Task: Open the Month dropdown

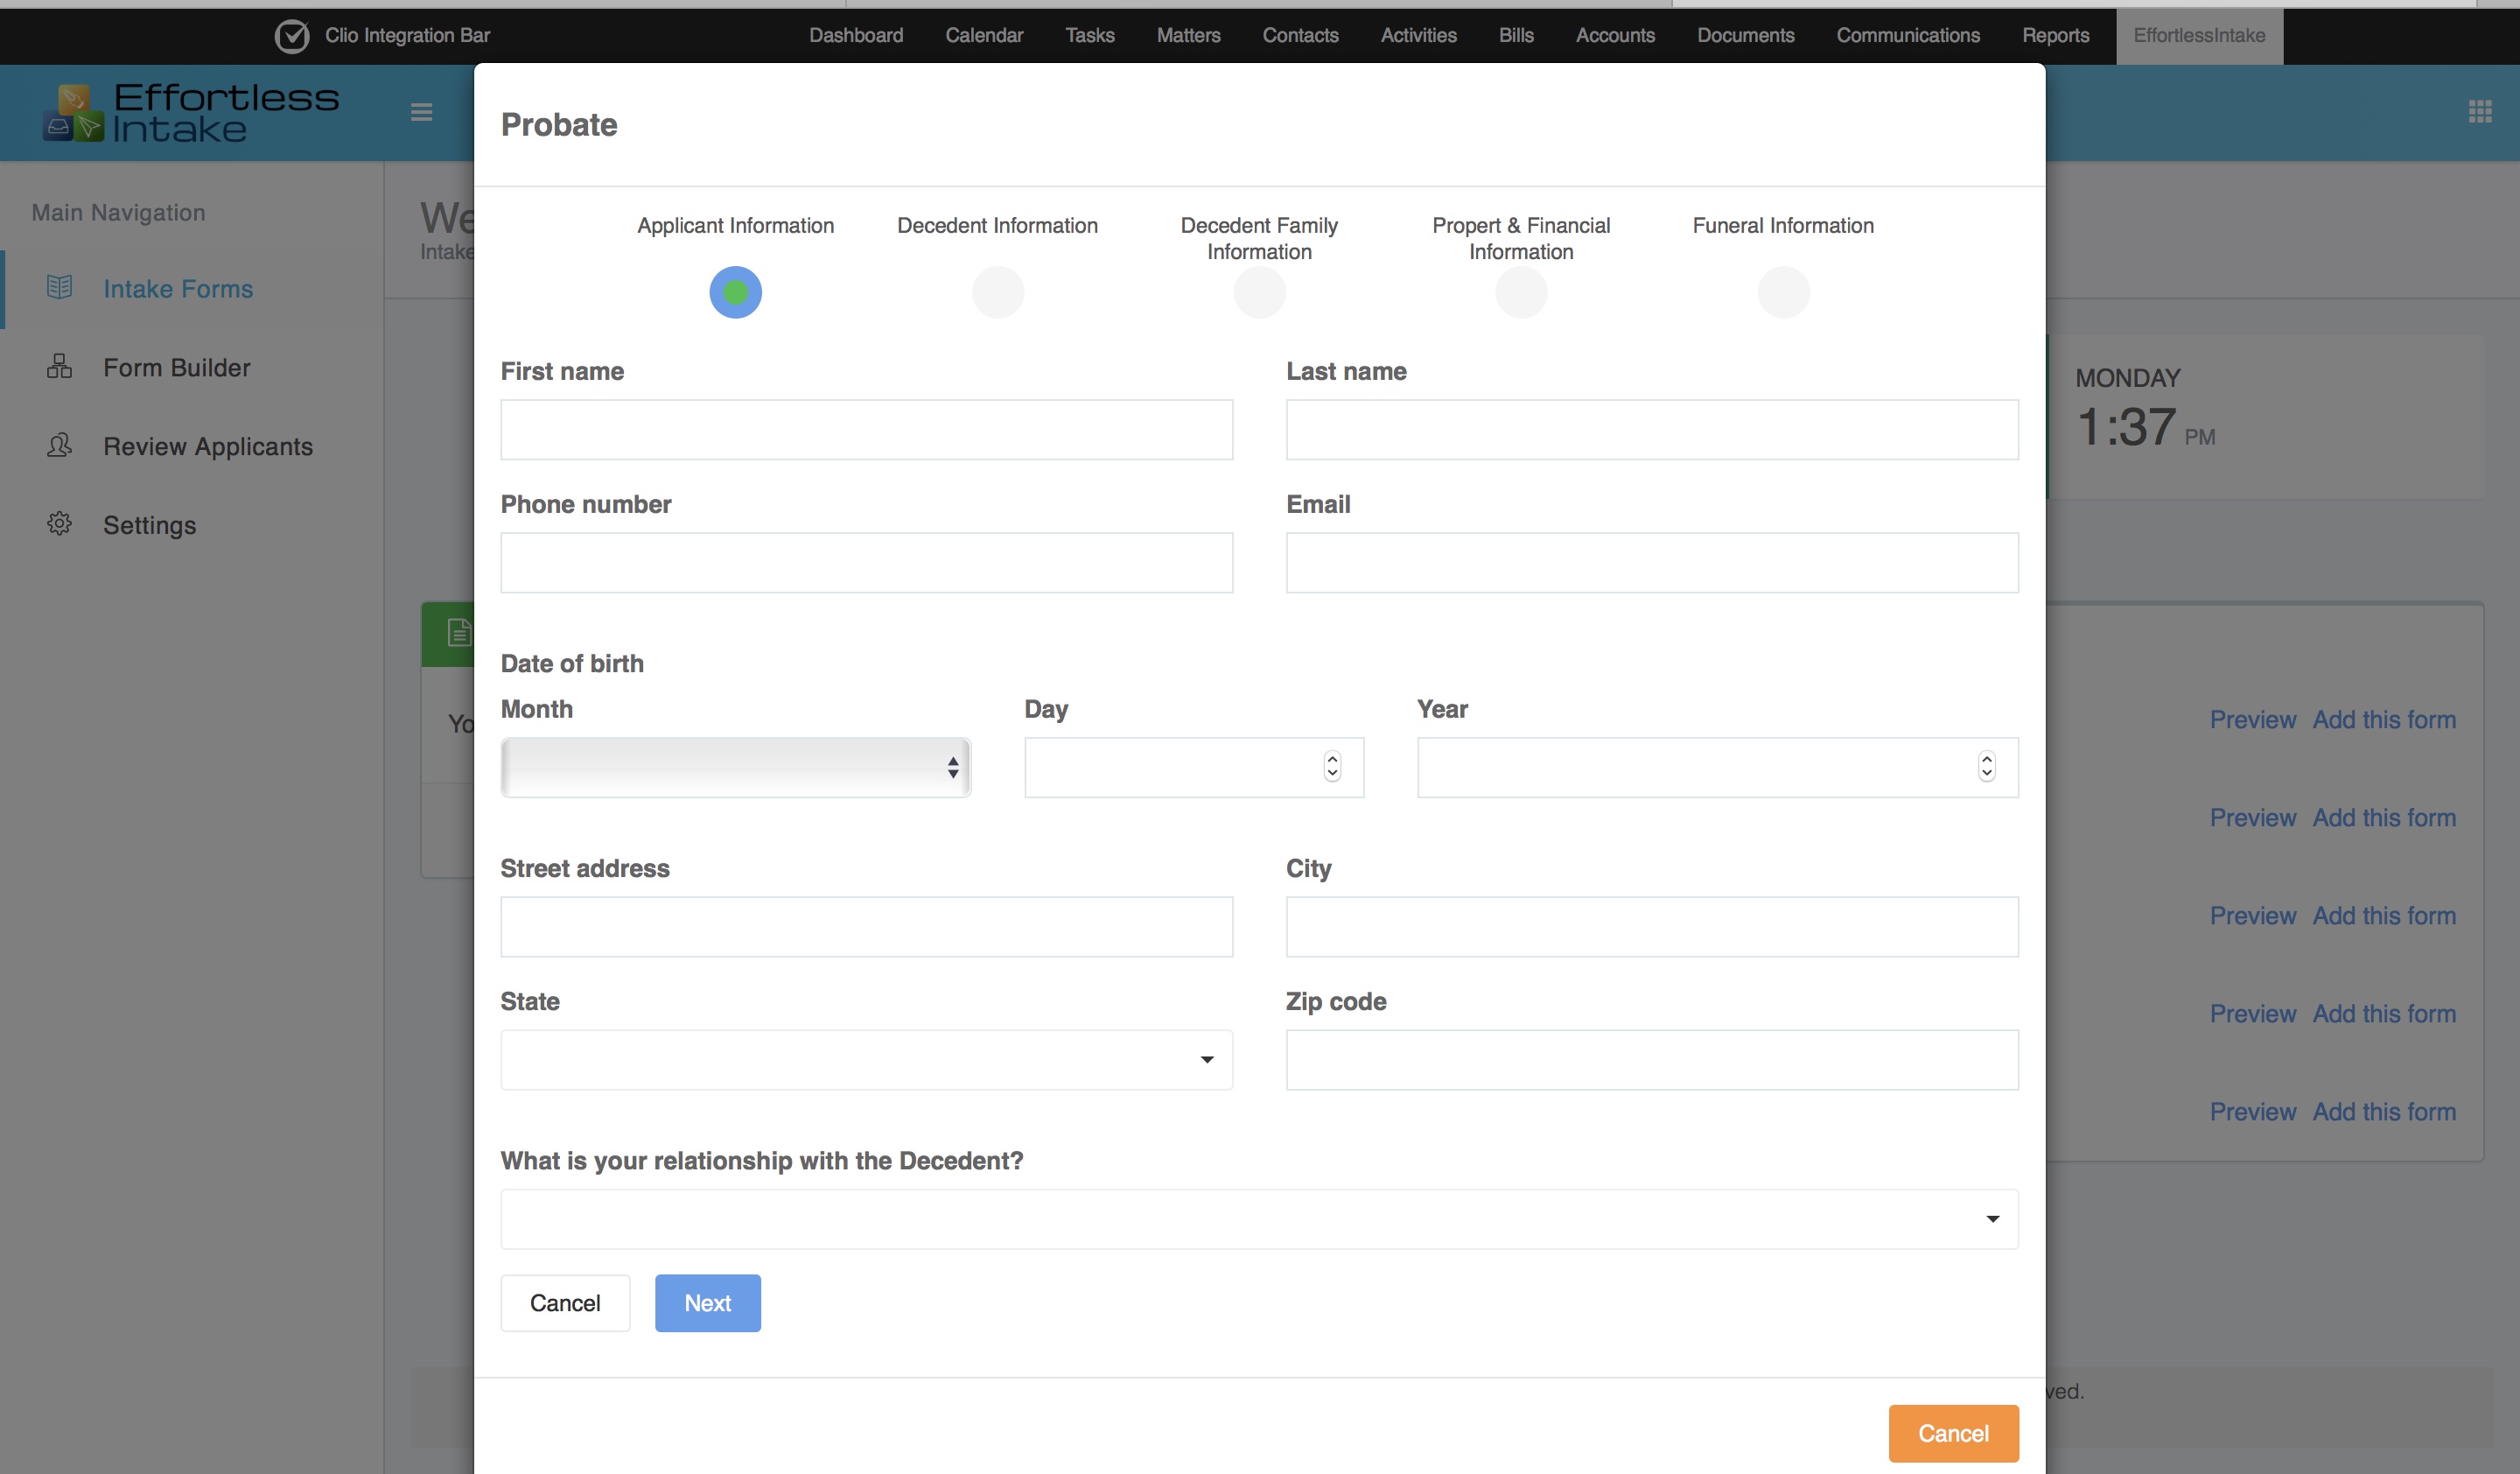Action: (735, 767)
